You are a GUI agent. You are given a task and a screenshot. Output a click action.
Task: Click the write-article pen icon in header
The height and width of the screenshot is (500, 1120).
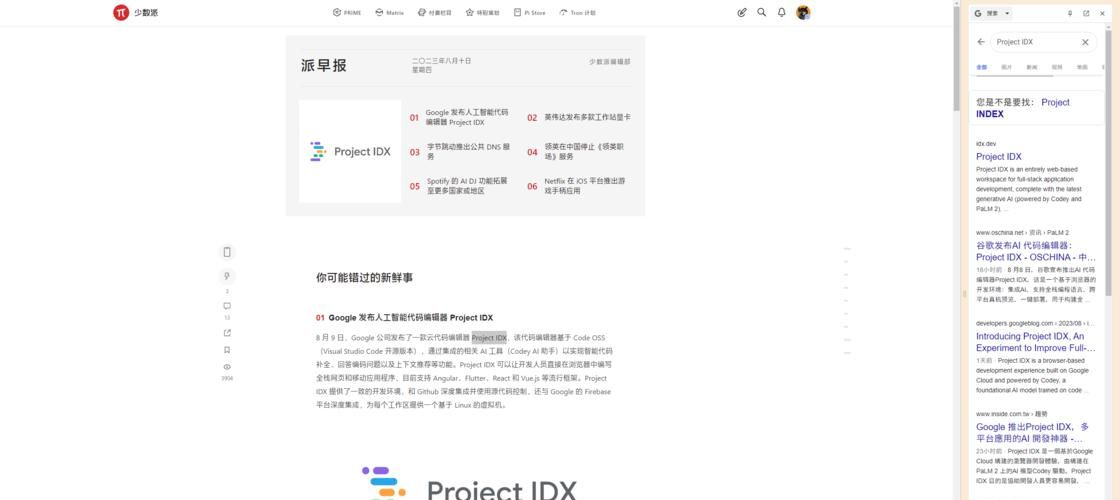[x=742, y=12]
